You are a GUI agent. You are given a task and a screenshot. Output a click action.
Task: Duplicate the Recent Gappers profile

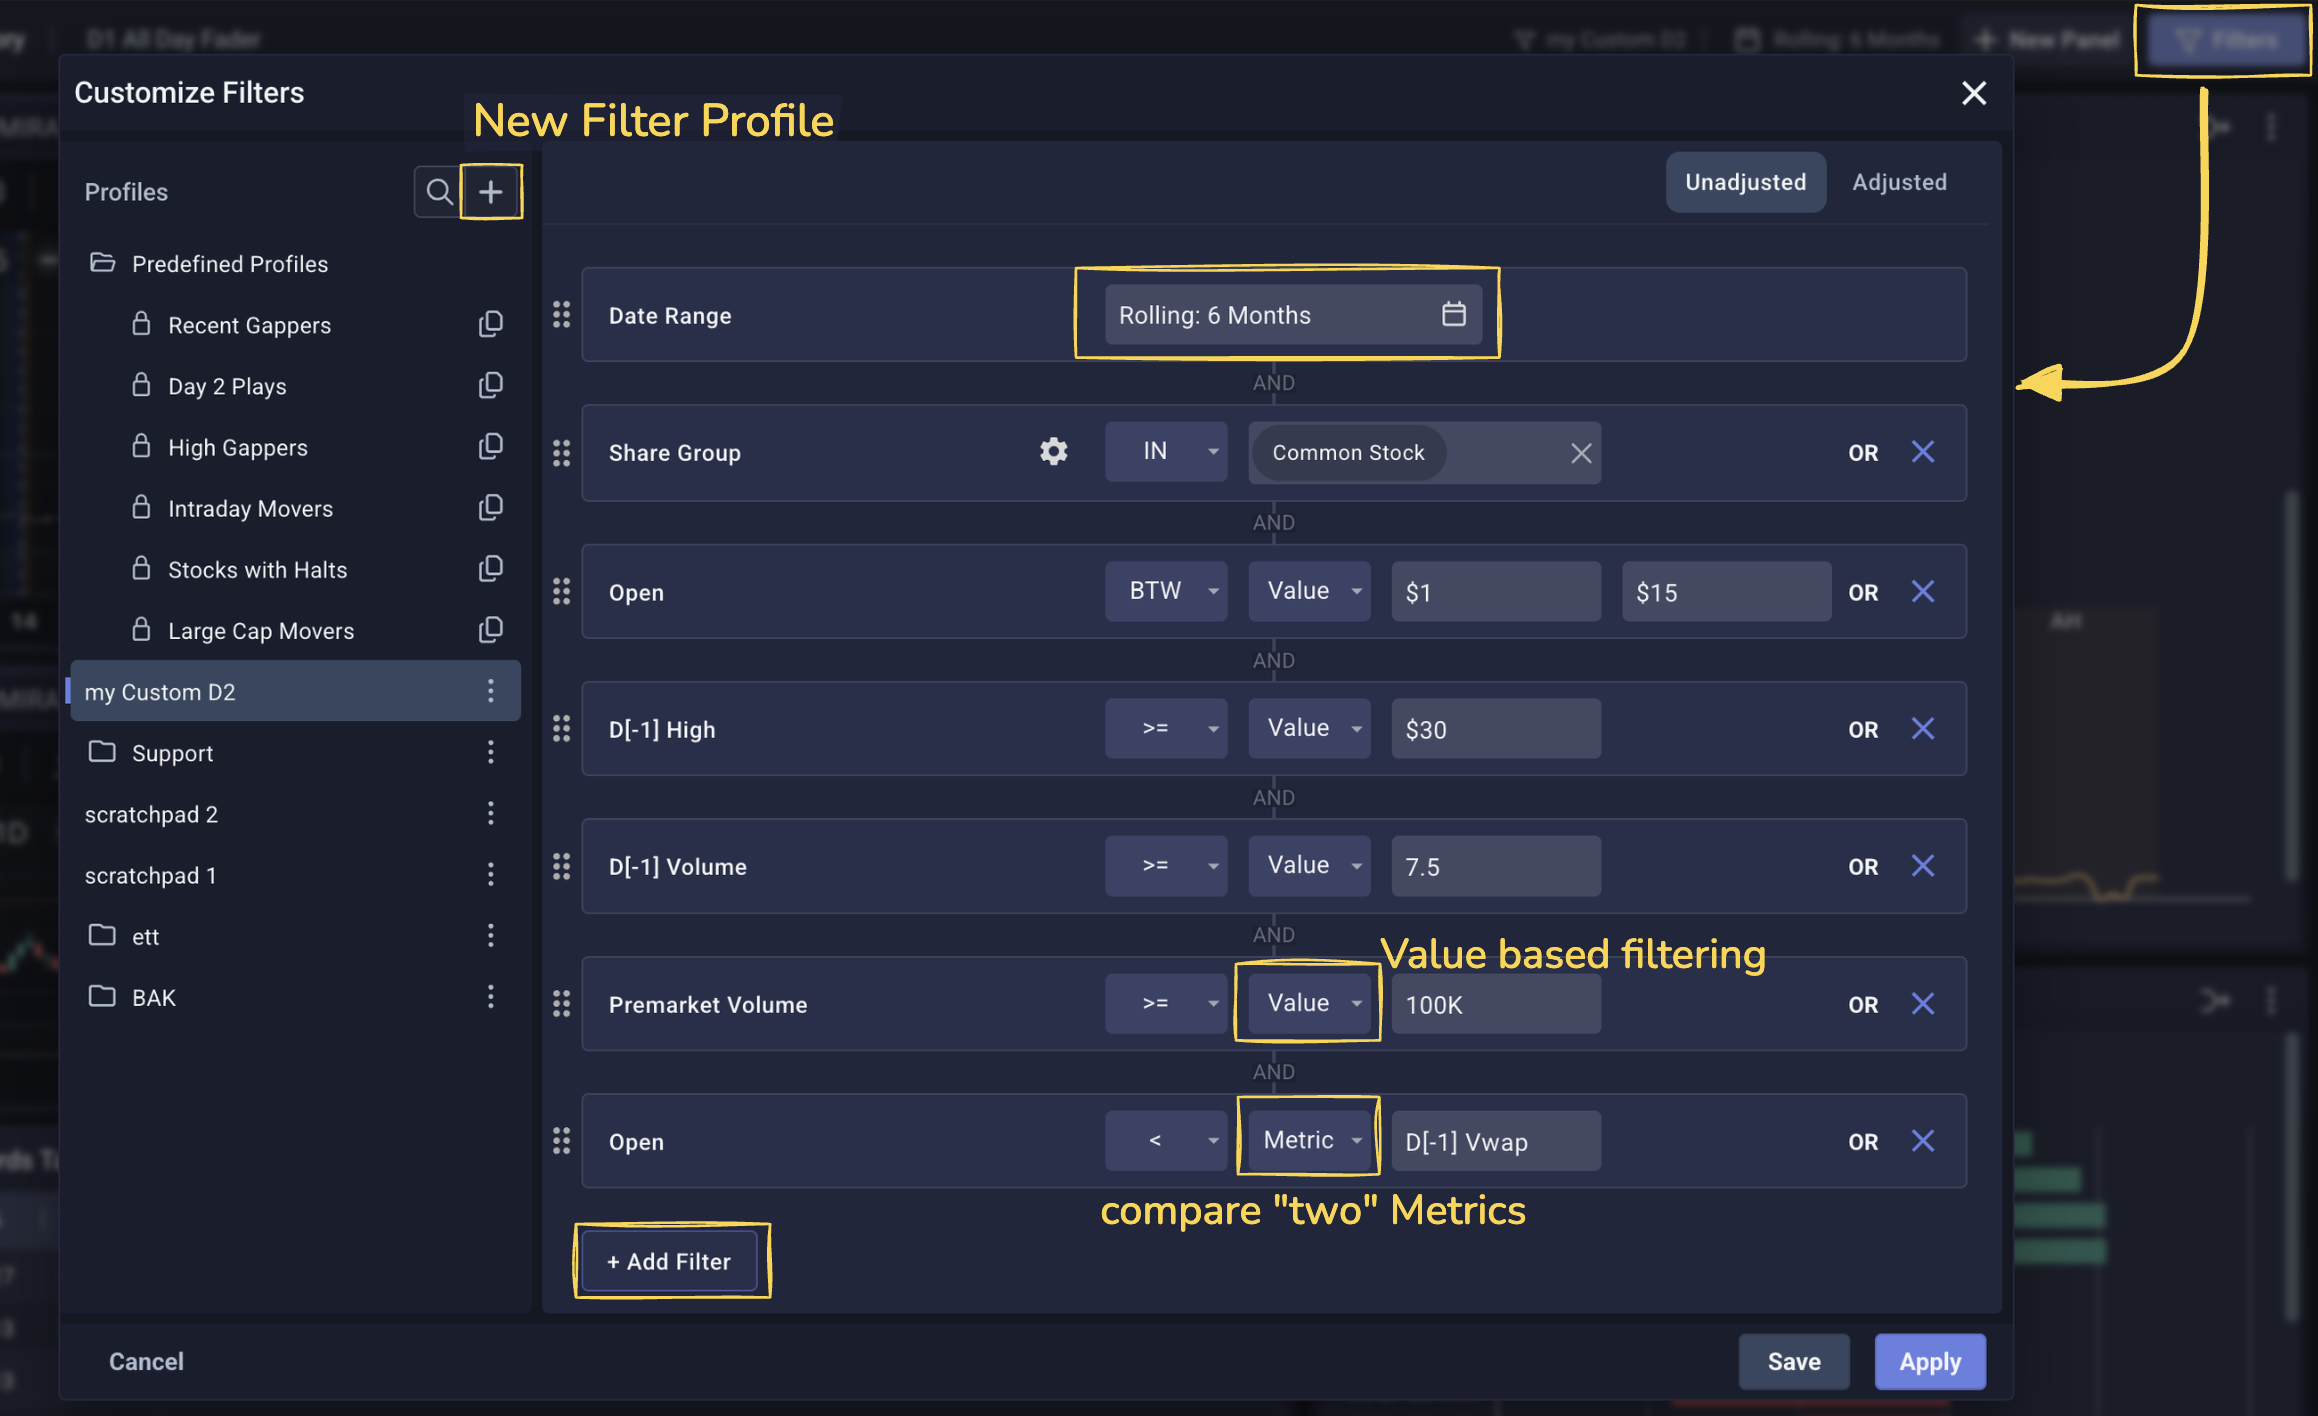click(490, 324)
